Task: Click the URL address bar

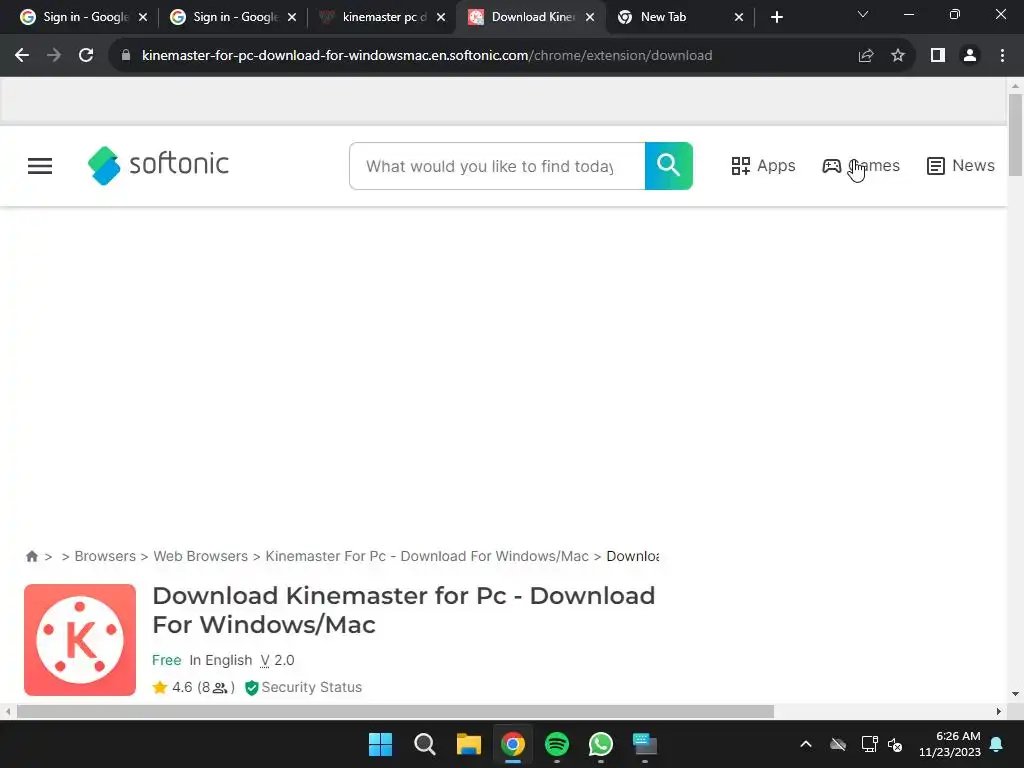Action: (x=427, y=56)
